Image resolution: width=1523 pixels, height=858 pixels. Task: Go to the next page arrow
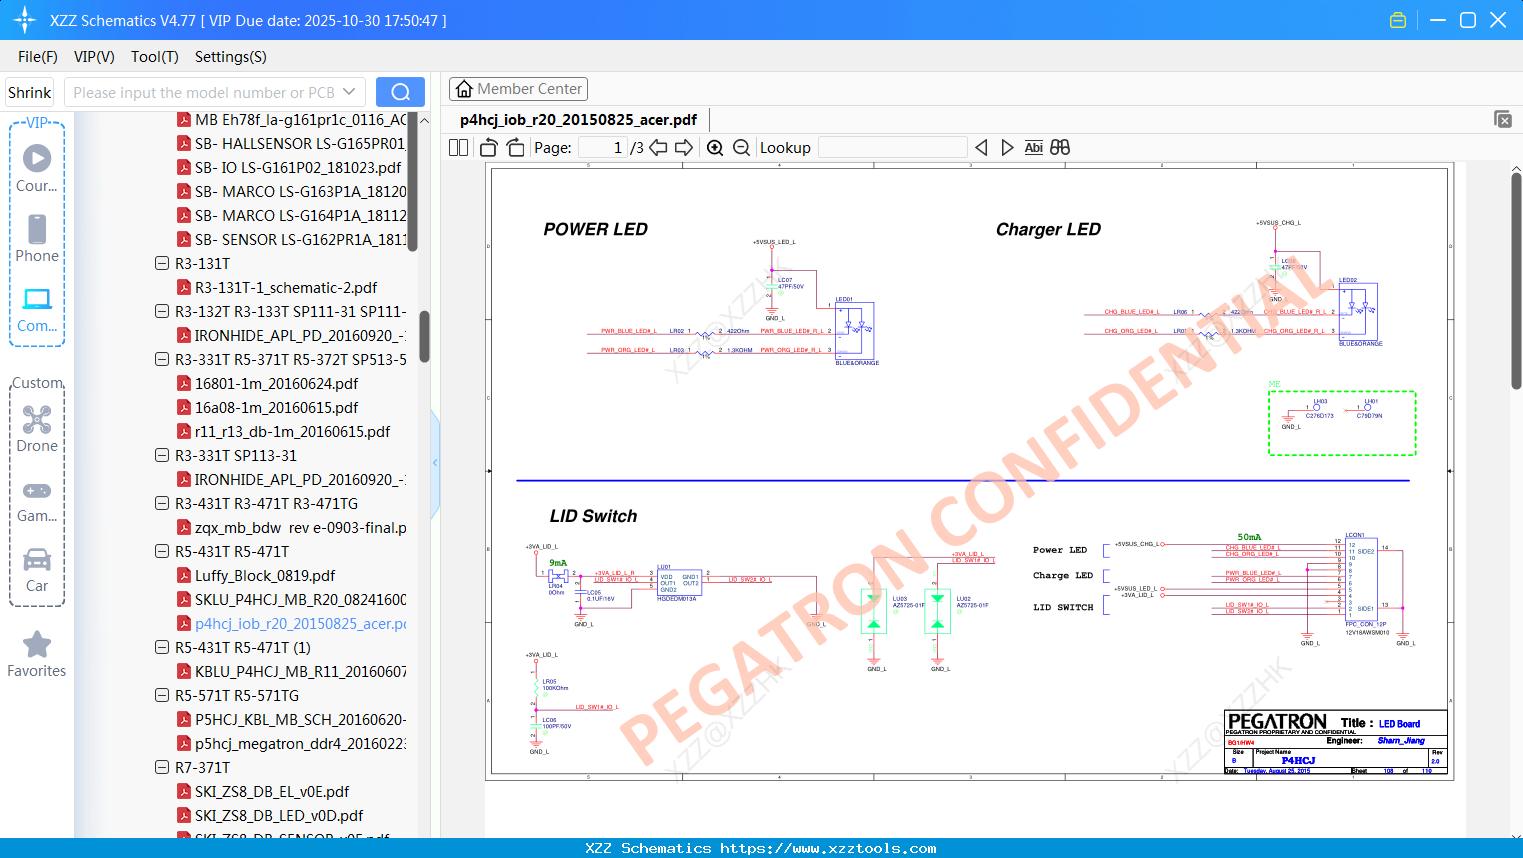[x=684, y=148]
